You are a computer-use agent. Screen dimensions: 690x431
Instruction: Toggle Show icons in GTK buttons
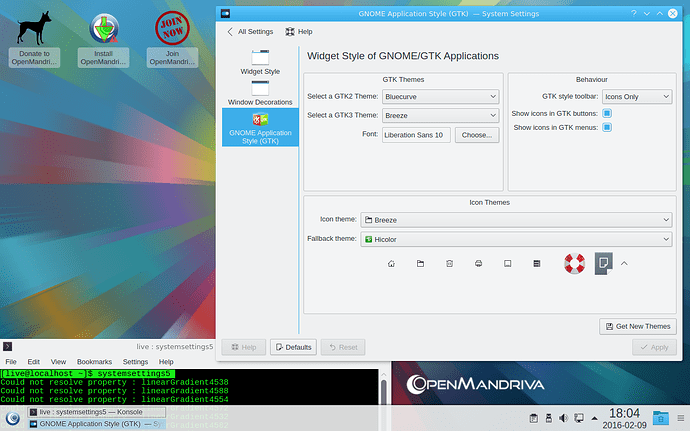[x=607, y=114]
